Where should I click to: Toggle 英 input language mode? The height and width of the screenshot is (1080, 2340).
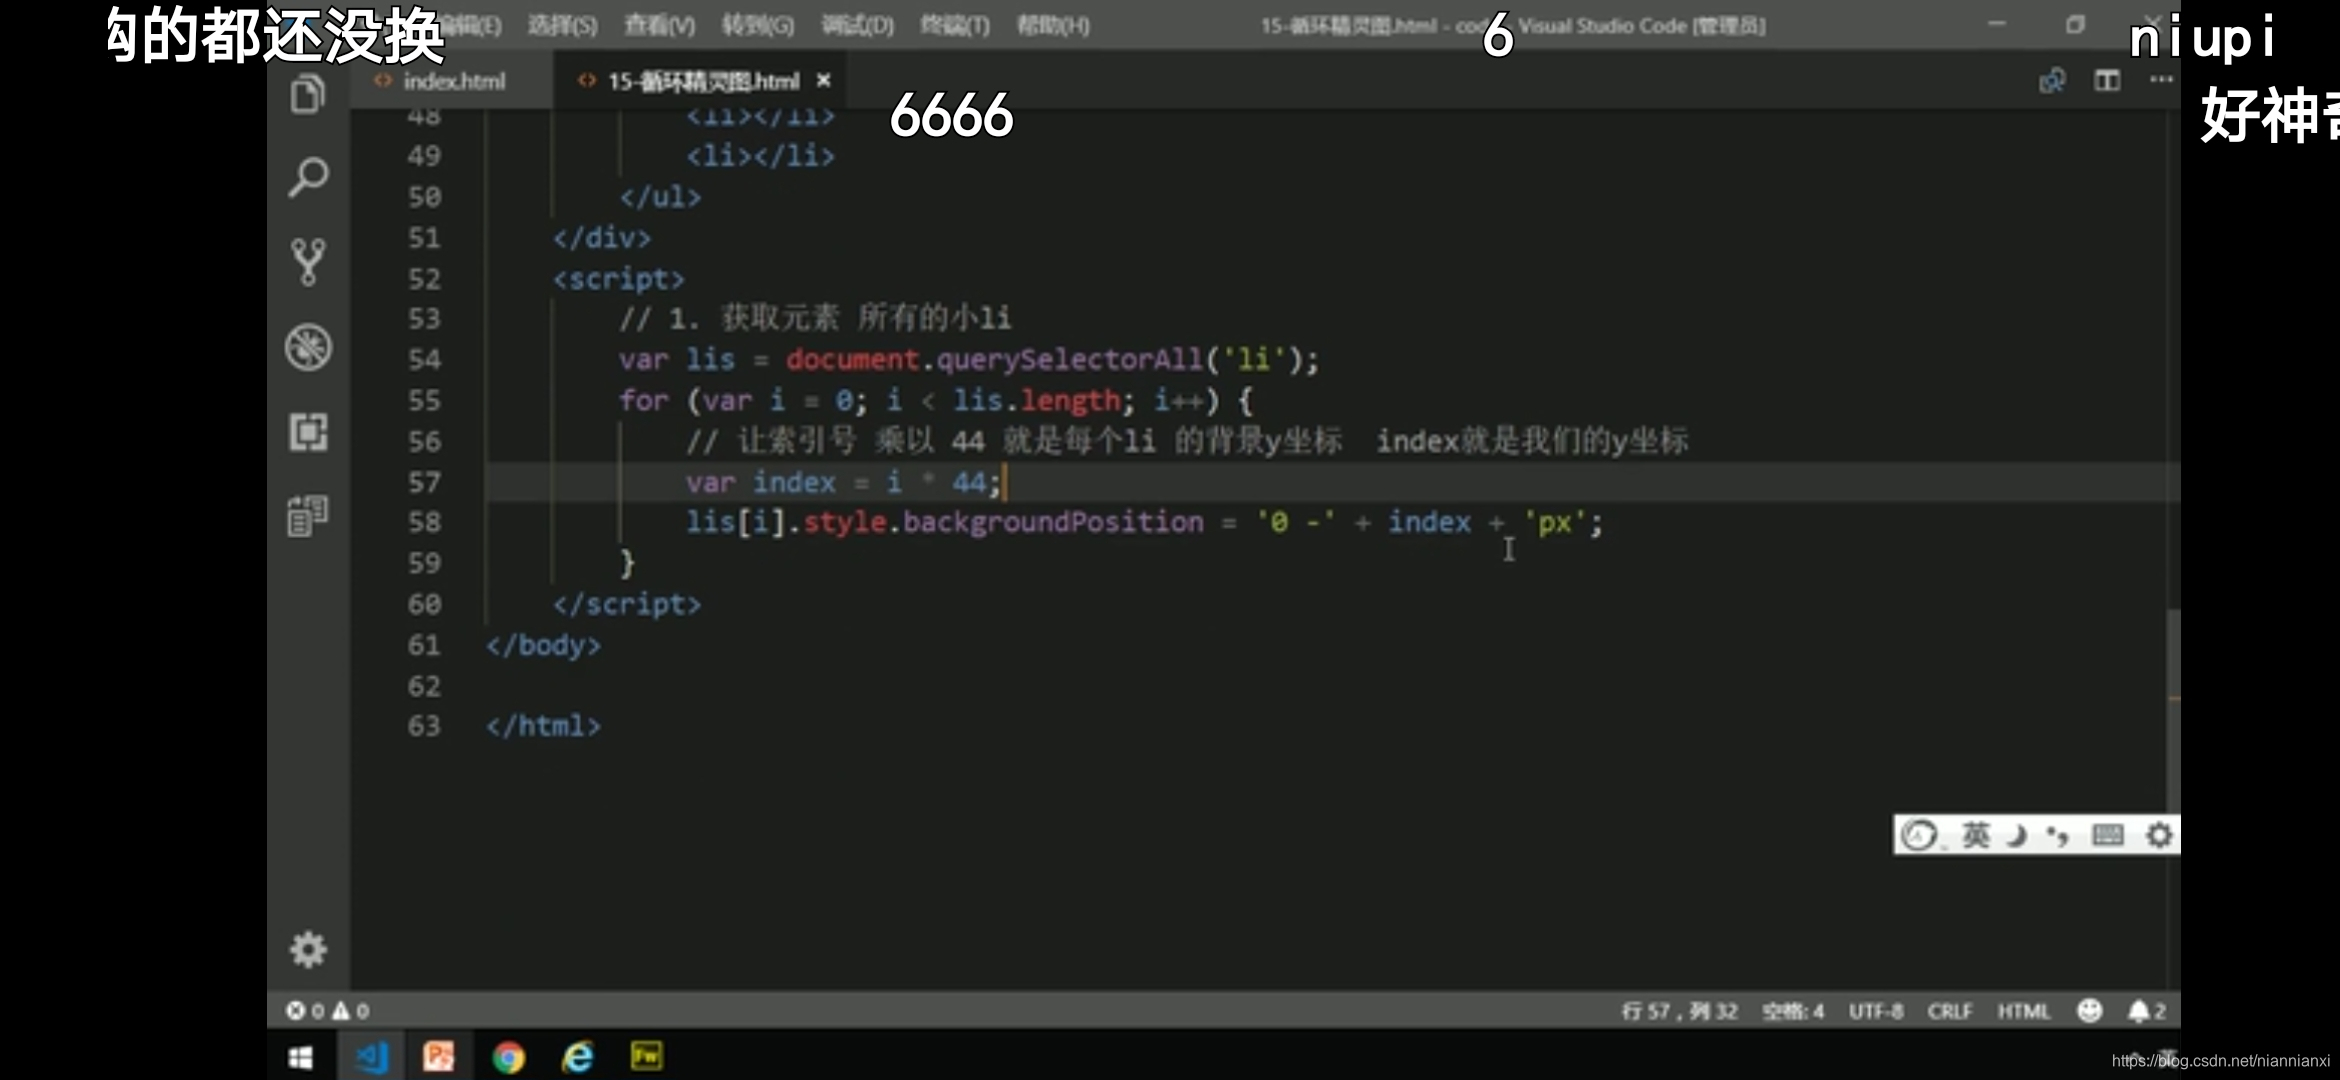pos(1975,835)
